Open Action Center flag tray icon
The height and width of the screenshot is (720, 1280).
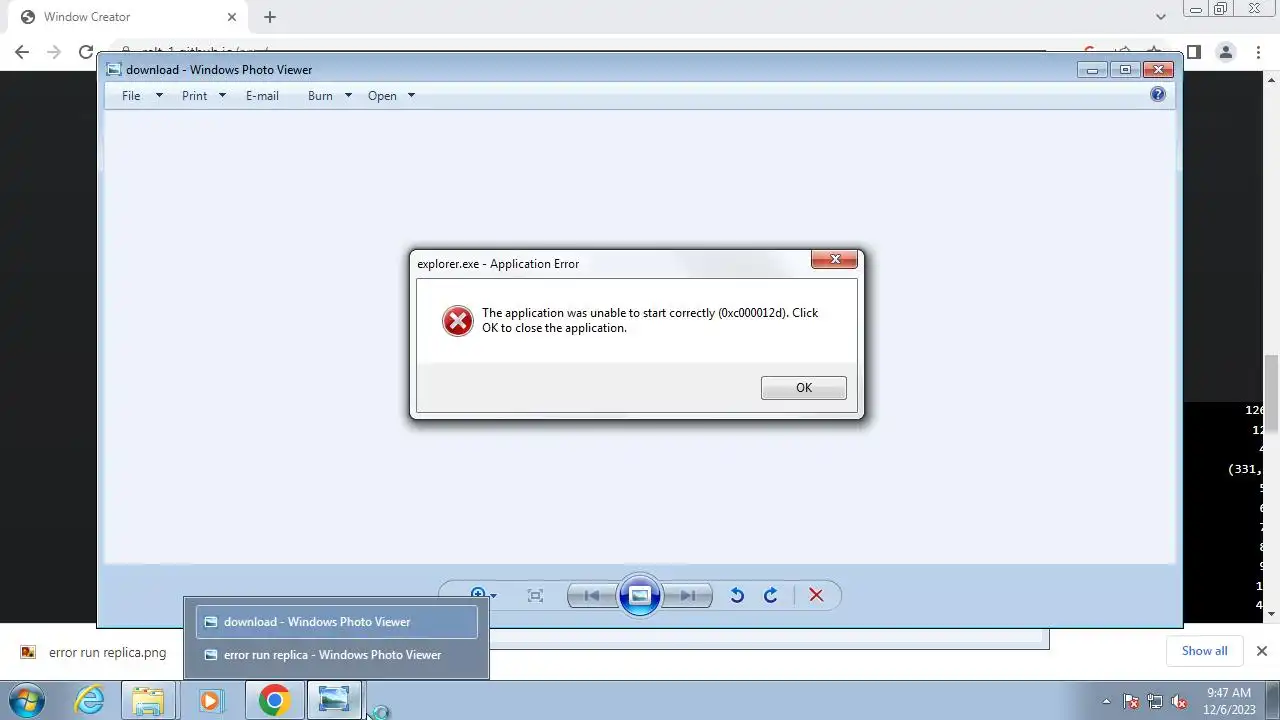point(1131,701)
